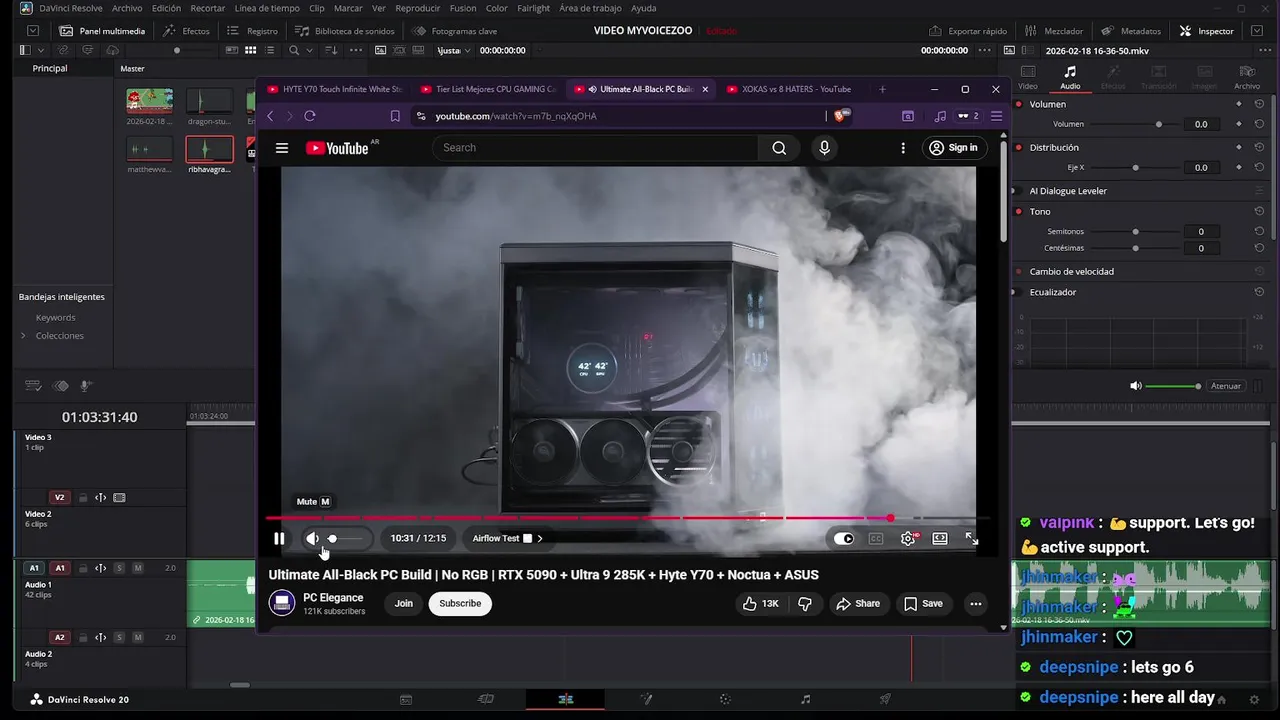Click the Volumen value field 0.0
This screenshot has height=720, width=1280.
coord(1201,124)
